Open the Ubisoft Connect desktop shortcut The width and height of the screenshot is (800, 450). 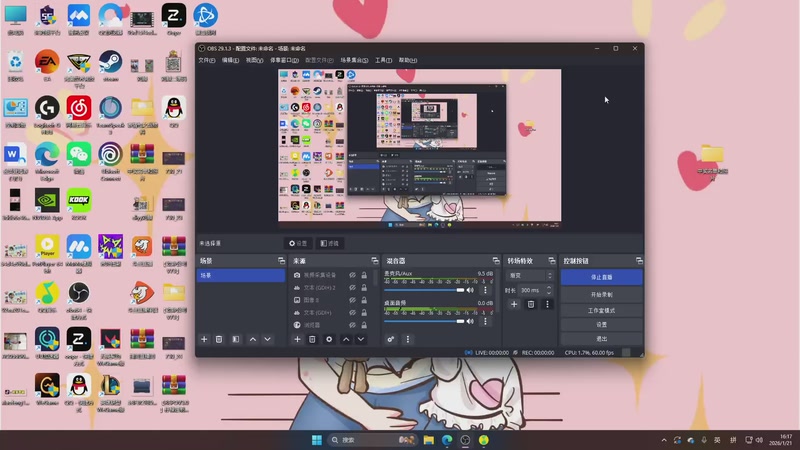tap(110, 161)
